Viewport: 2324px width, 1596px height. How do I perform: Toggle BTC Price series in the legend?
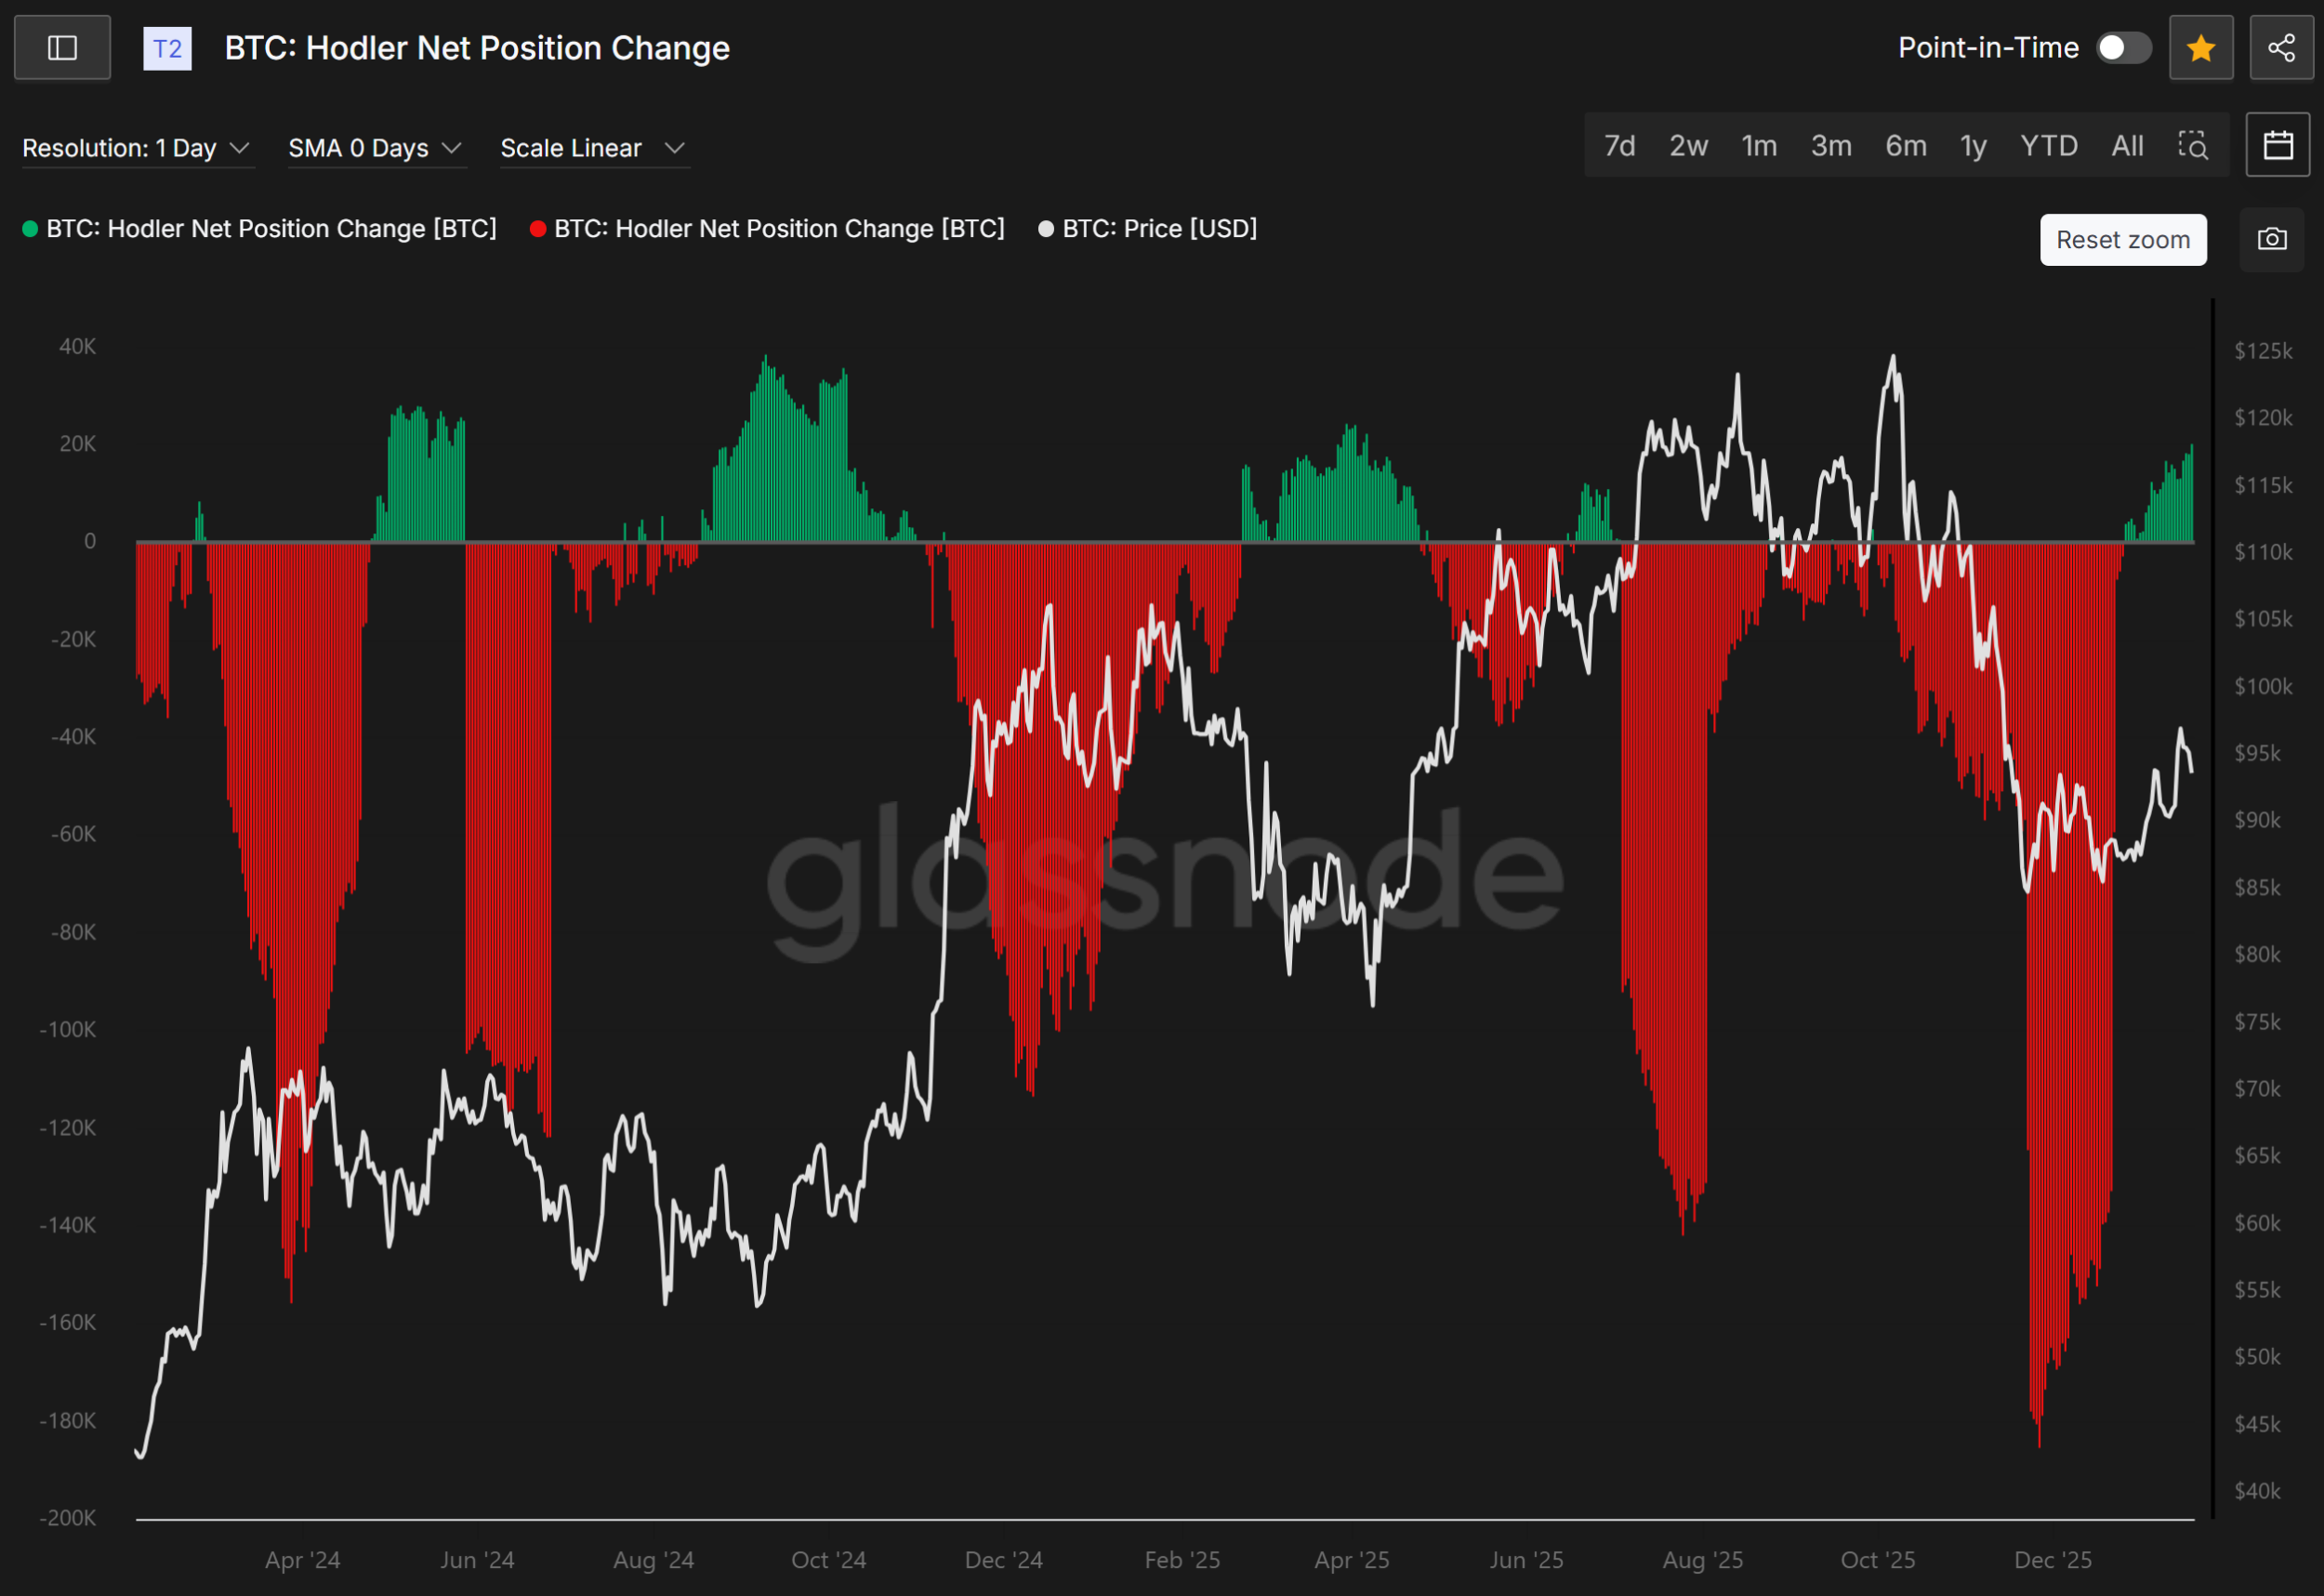[x=1158, y=229]
